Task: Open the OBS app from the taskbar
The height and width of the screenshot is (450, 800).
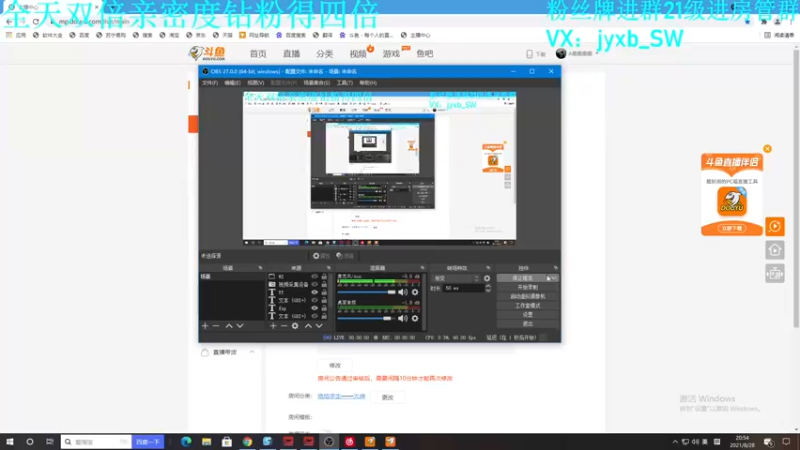Action: click(329, 441)
